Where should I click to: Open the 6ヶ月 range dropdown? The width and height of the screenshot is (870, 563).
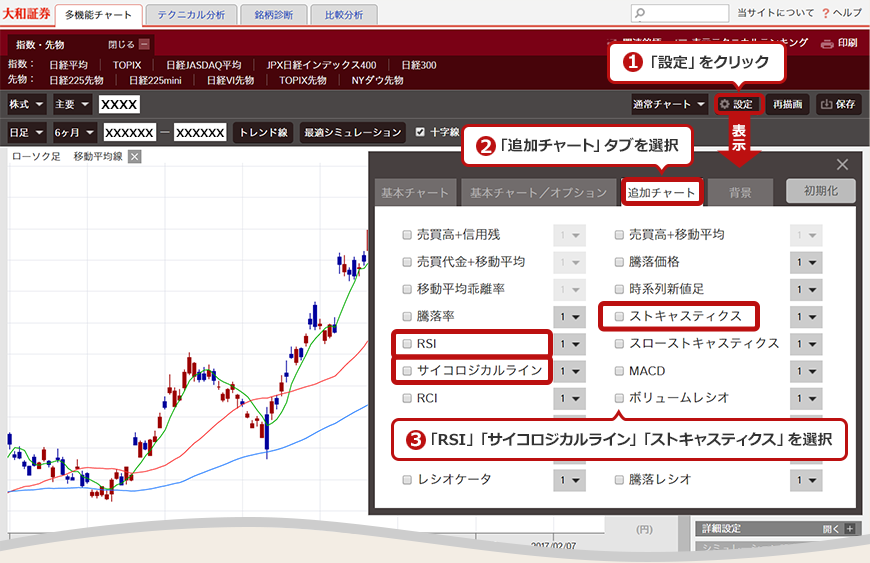point(75,133)
